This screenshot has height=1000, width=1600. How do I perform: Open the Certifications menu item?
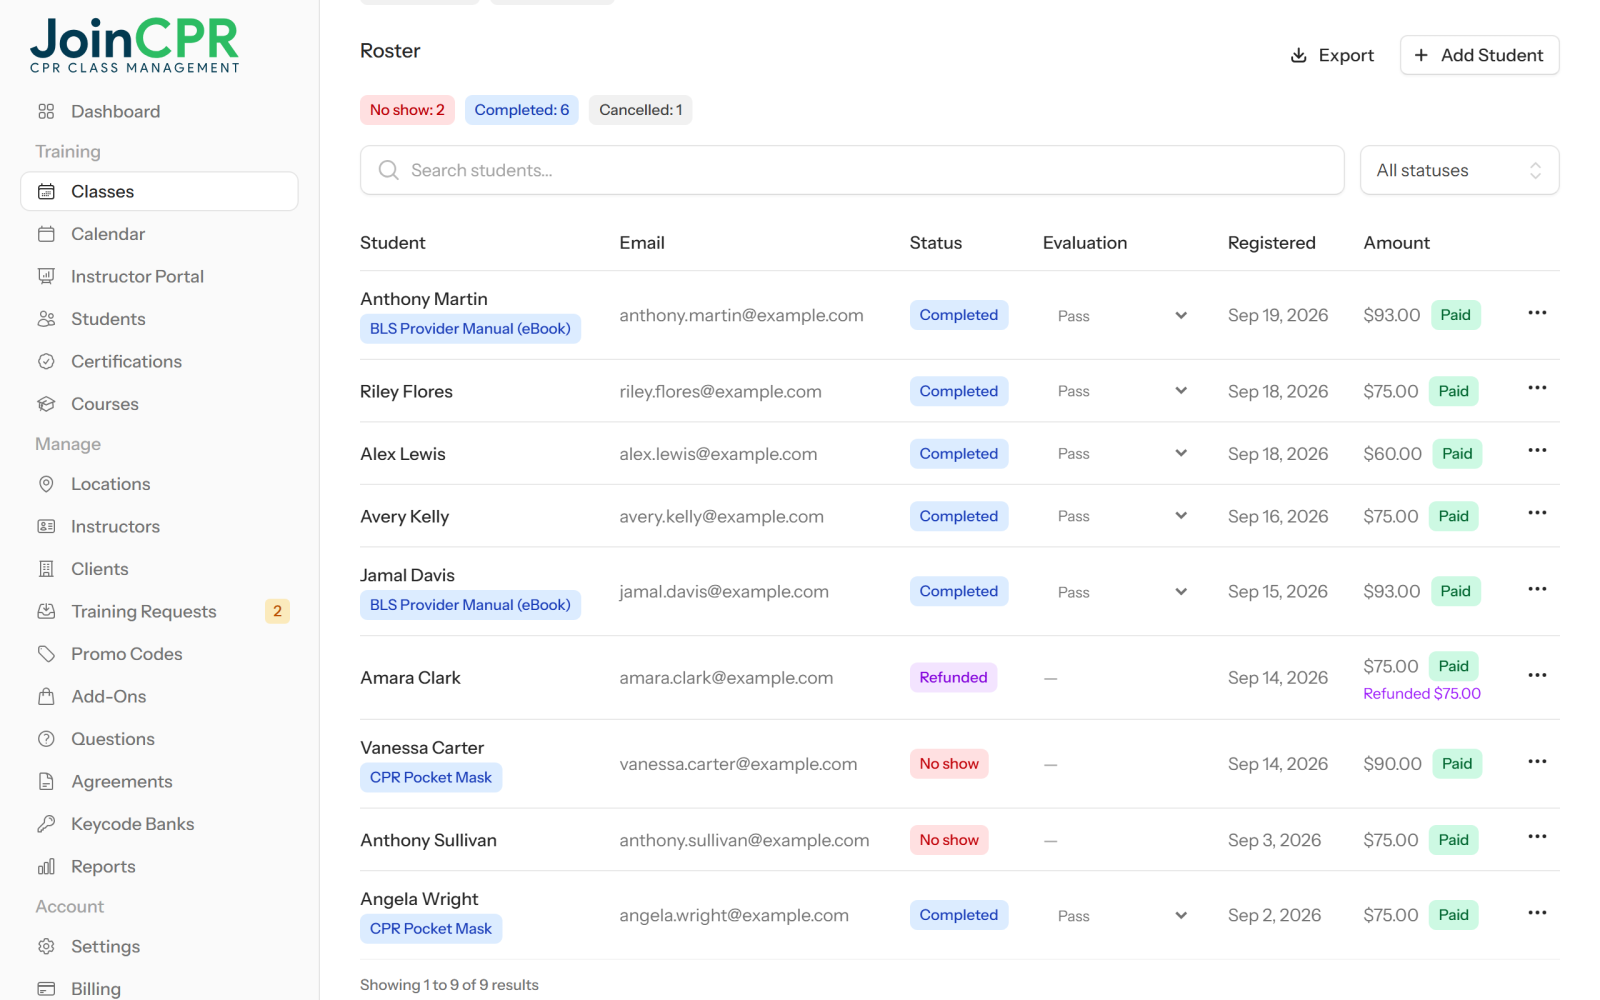(159, 361)
